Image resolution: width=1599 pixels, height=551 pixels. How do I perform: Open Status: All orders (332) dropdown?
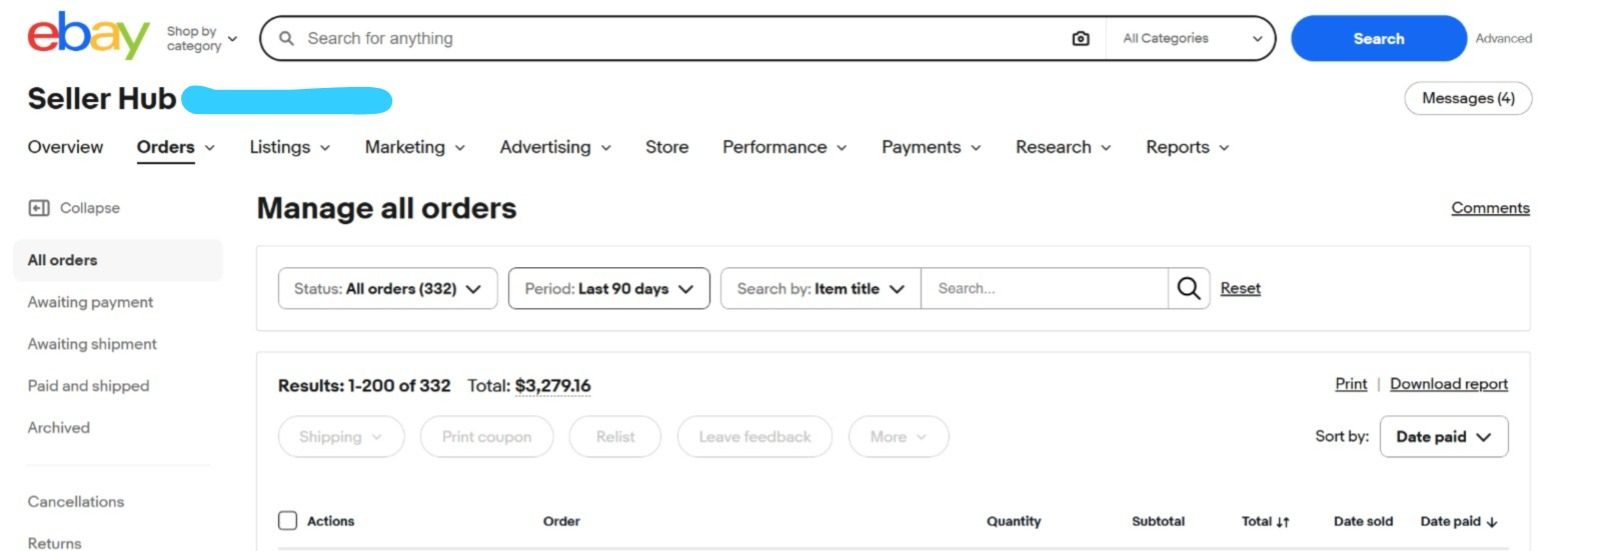point(387,288)
